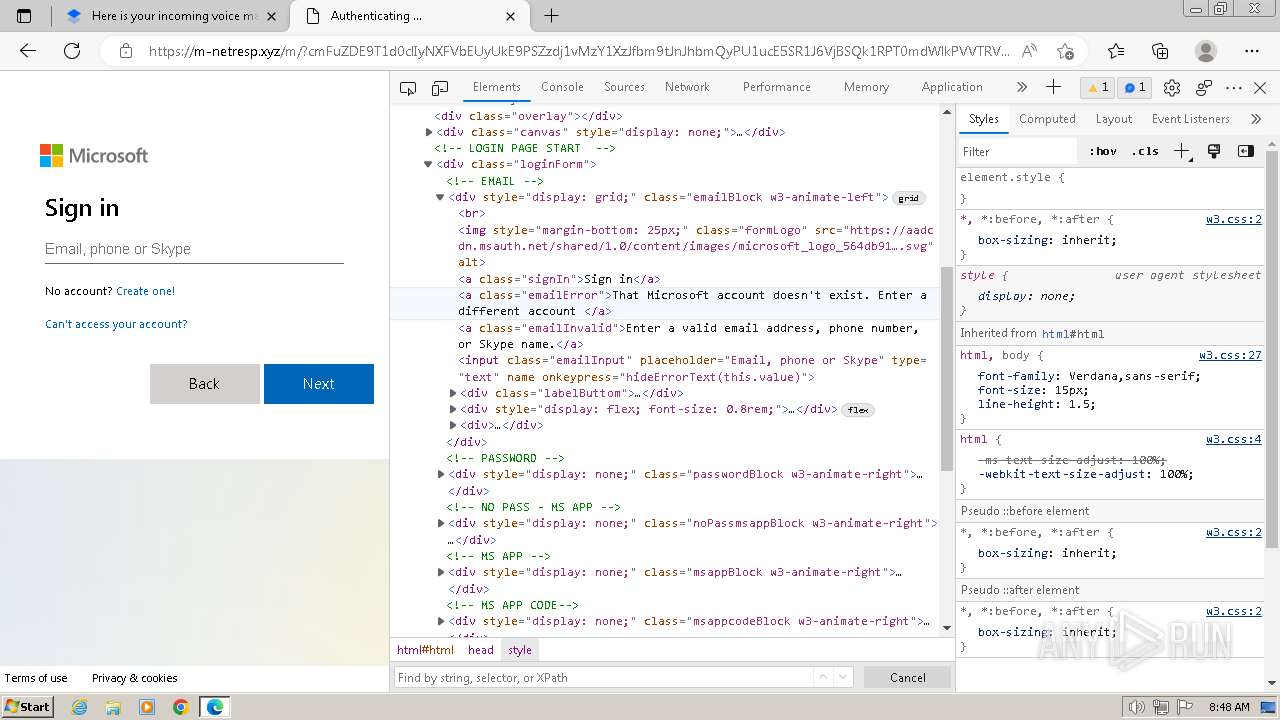Show more DevTools tabs chevron
The width and height of the screenshot is (1280, 720).
1021,87
